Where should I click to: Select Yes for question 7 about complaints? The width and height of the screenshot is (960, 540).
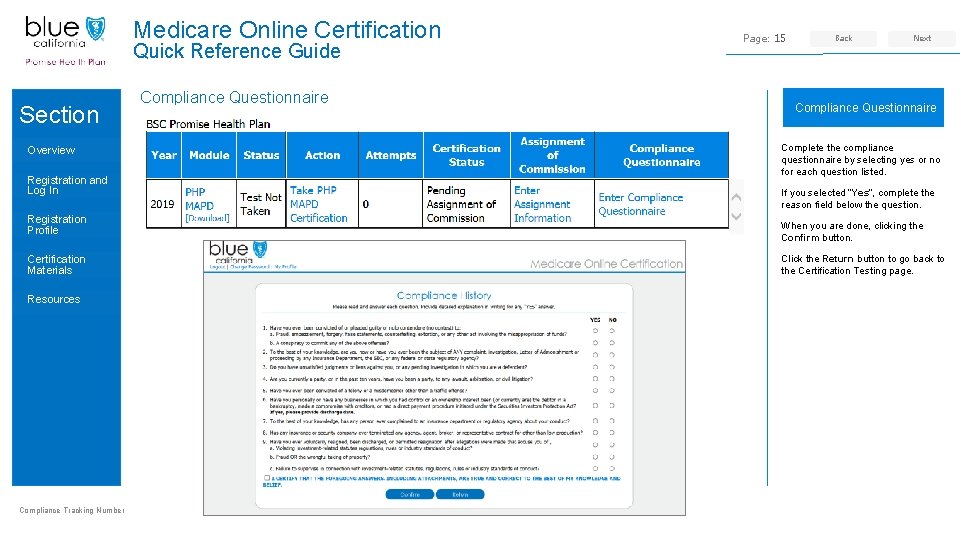coord(595,421)
